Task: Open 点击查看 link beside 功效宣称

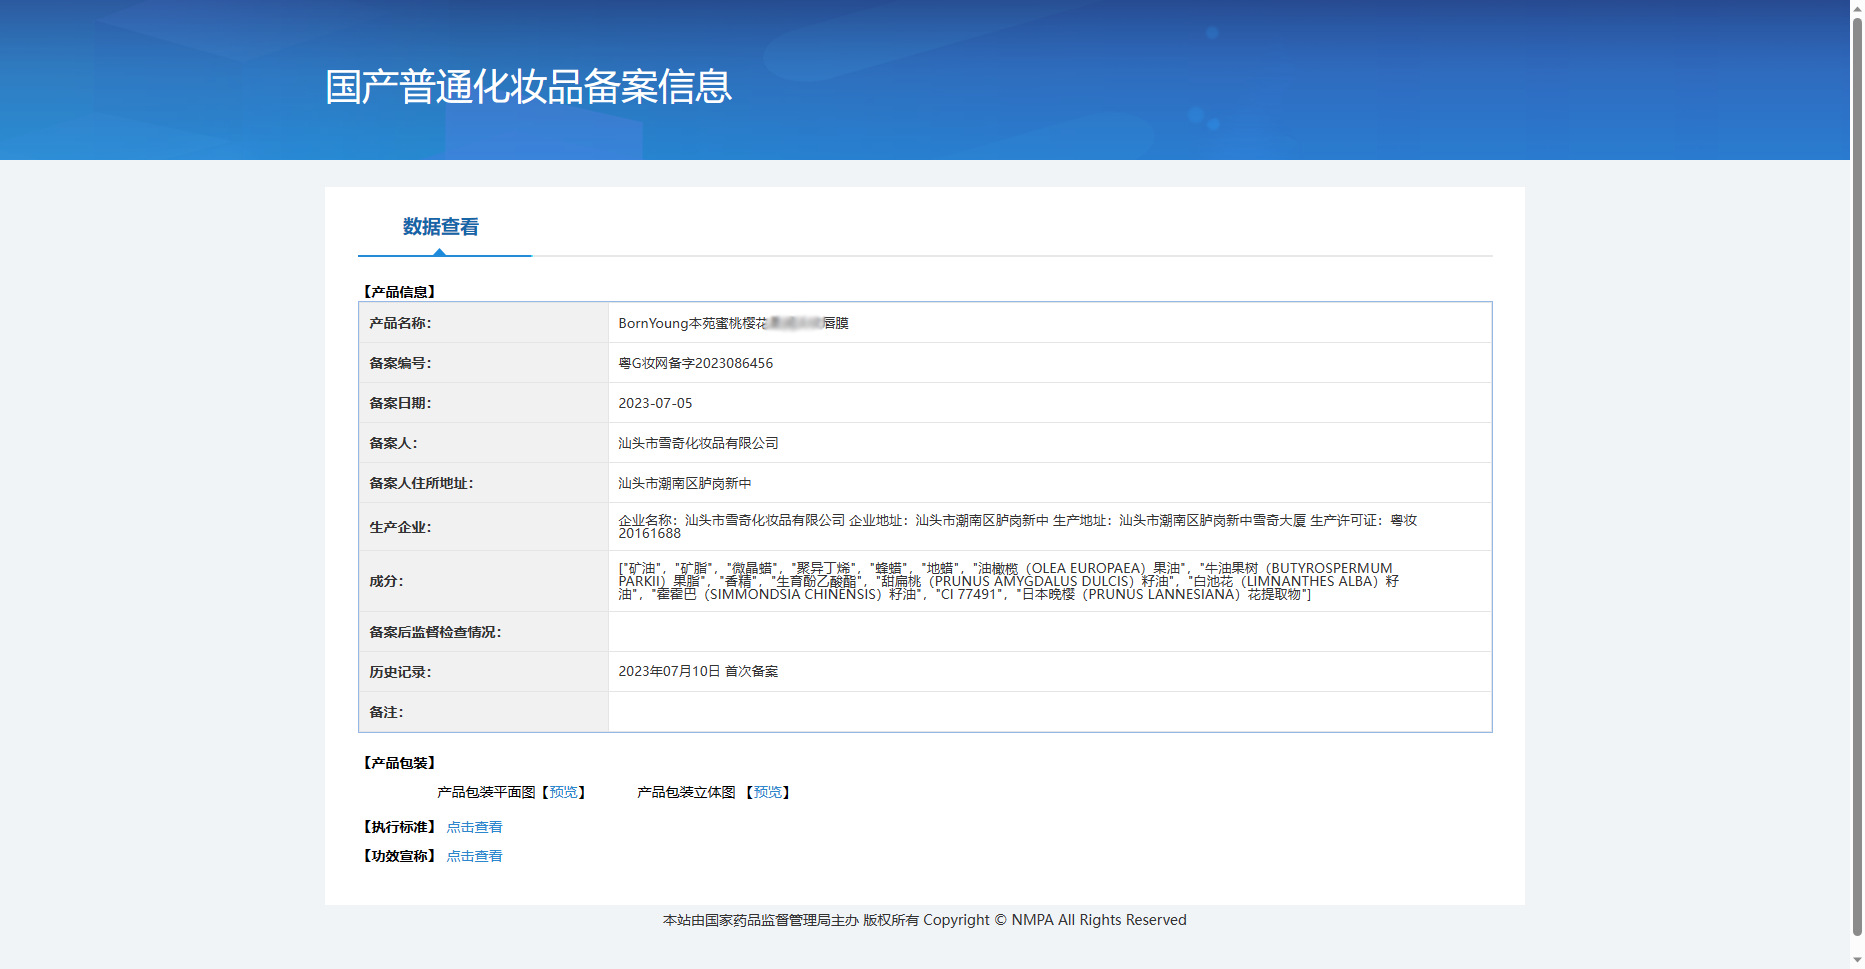Action: point(474,856)
